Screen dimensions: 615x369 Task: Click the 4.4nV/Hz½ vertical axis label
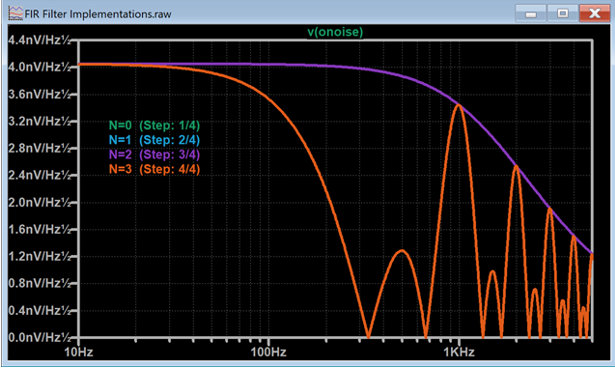pyautogui.click(x=39, y=40)
